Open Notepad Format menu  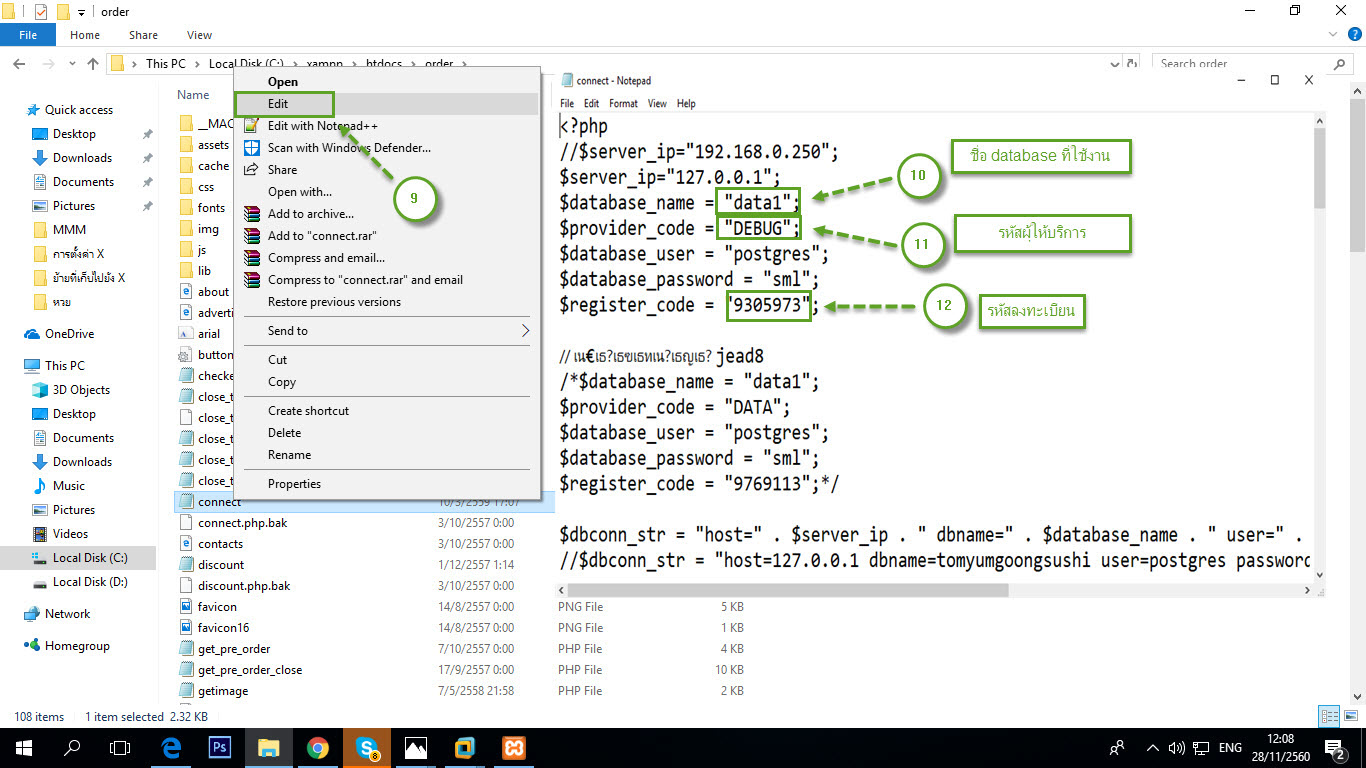[623, 103]
